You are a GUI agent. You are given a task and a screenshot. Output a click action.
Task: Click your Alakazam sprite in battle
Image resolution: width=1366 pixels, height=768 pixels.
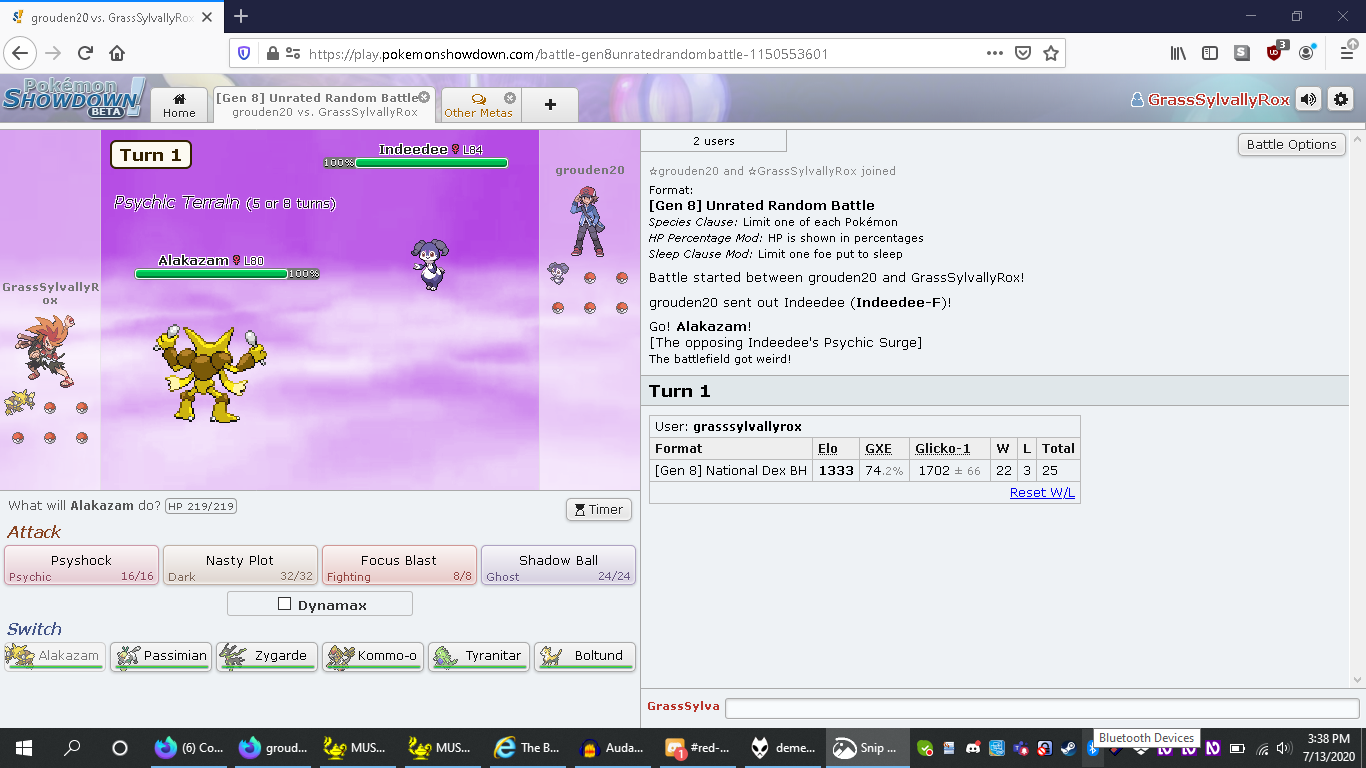pos(210,374)
